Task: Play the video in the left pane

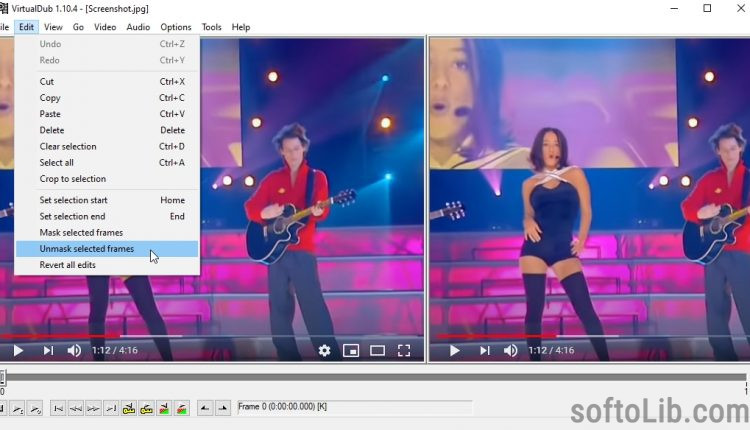Action: tap(18, 351)
